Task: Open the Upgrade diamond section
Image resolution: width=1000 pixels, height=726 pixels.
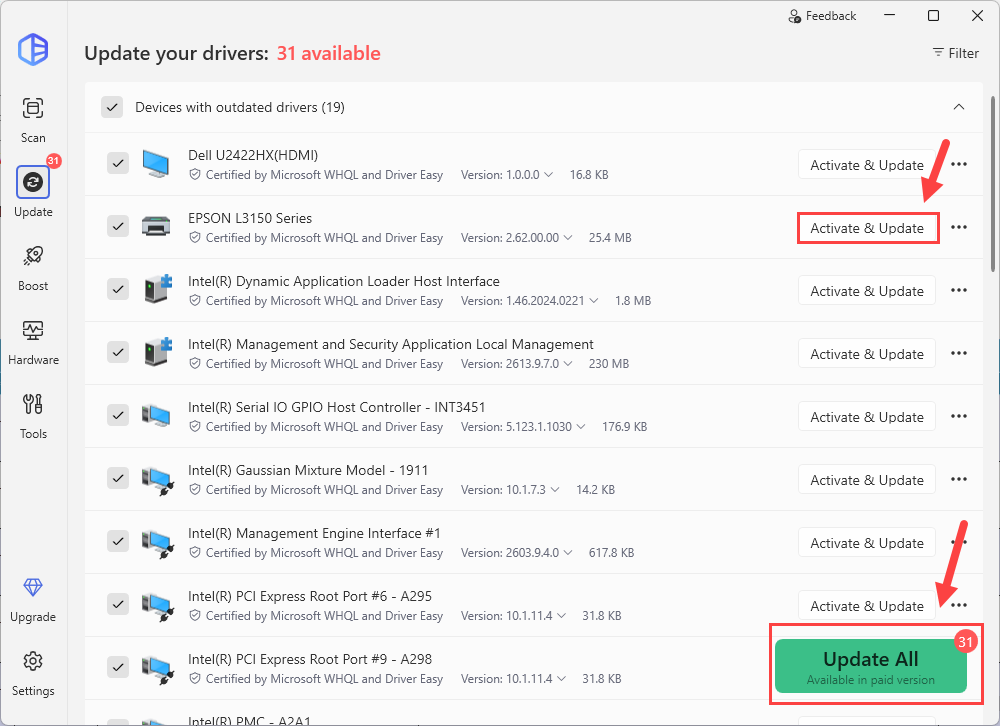Action: coord(33,600)
